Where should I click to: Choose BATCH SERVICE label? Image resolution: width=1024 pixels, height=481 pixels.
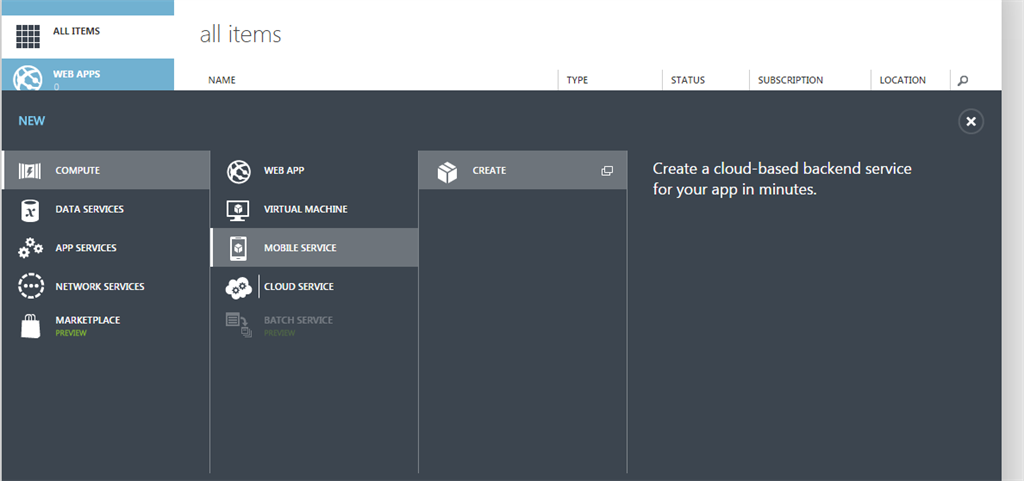[x=298, y=320]
